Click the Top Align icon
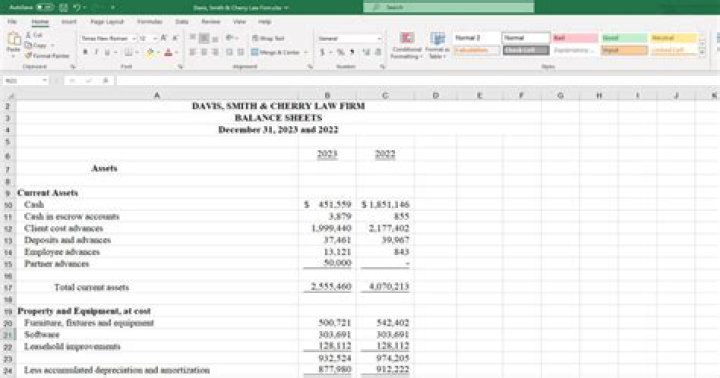Image resolution: width=720 pixels, height=378 pixels. [193, 38]
